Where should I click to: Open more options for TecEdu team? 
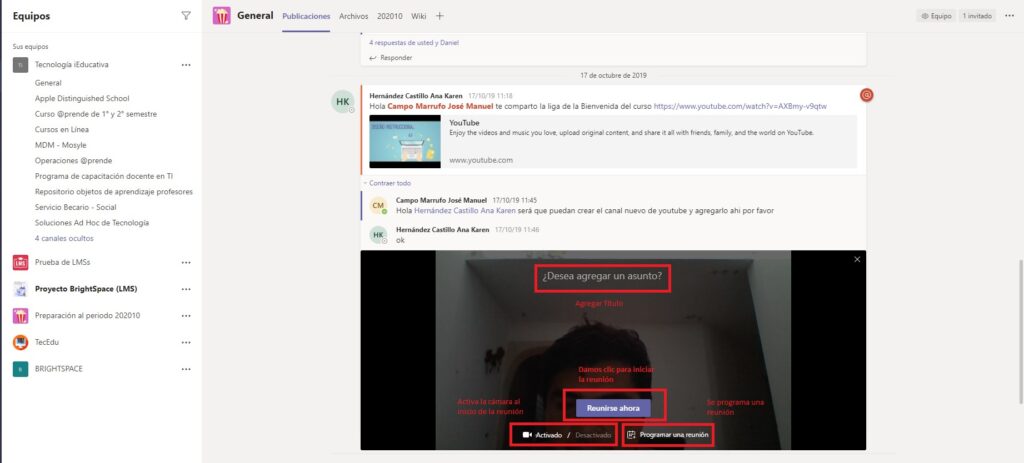tap(185, 342)
